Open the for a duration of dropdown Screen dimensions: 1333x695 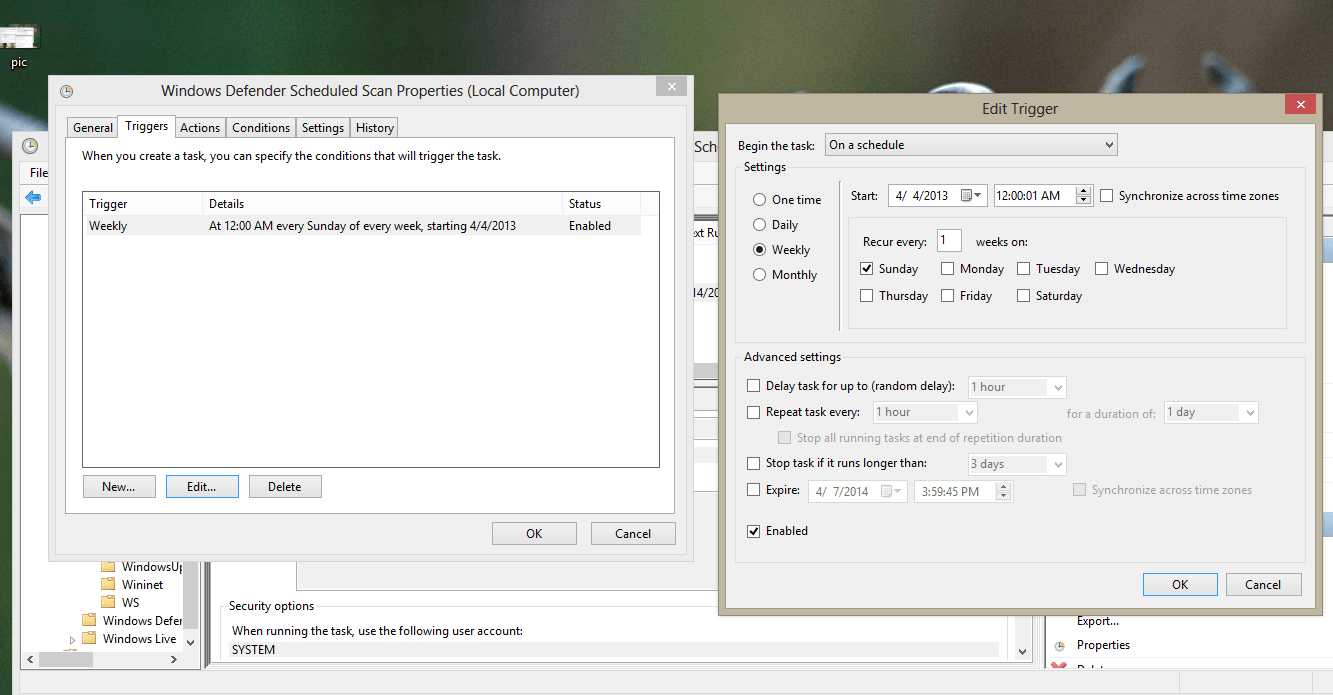pos(1211,412)
